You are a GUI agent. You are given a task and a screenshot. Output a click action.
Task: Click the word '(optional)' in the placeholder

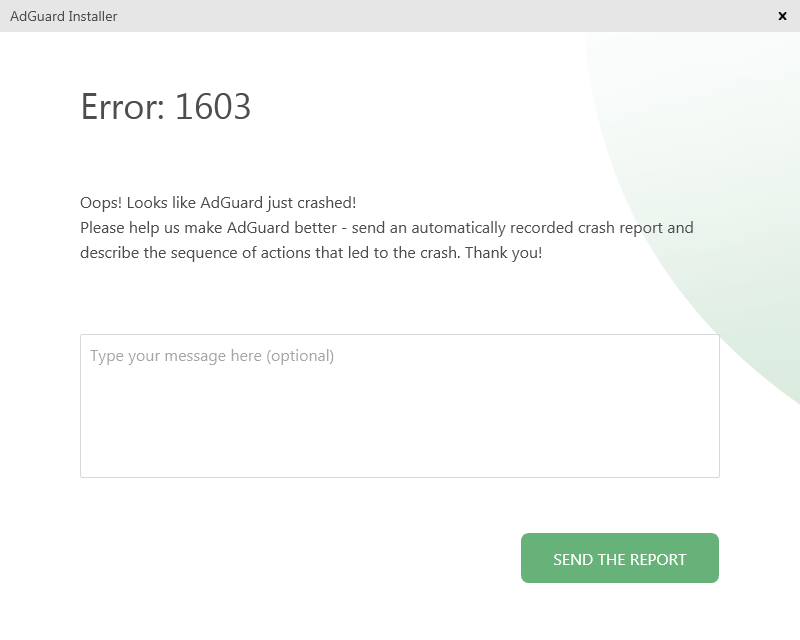tap(300, 356)
